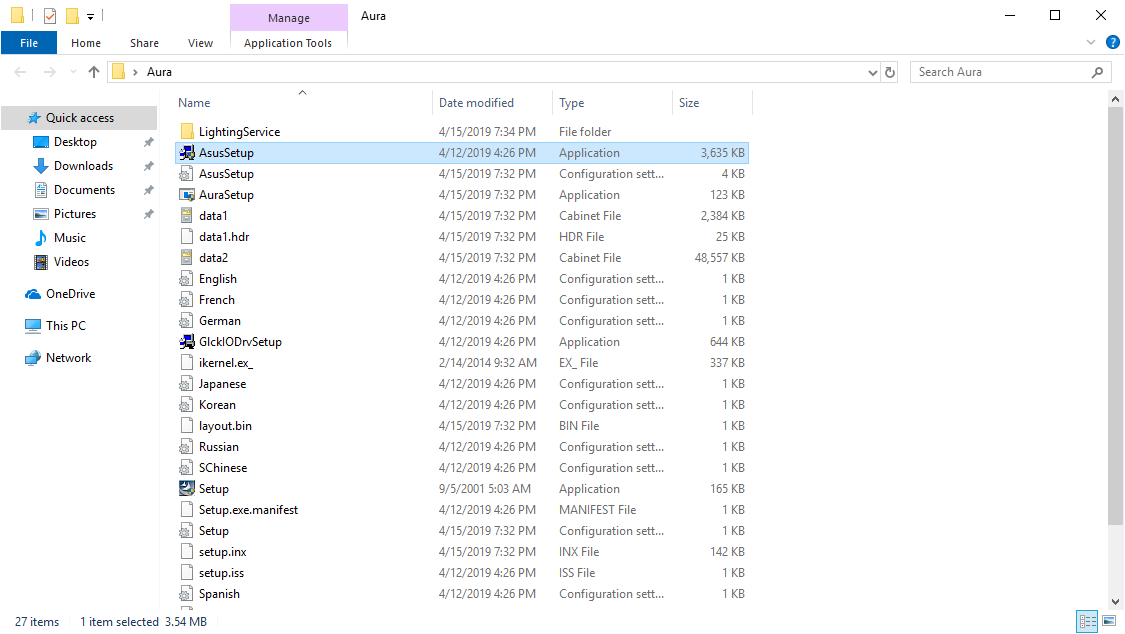Click the data2 cabinet file icon
Screen dimensions: 1125x634
[187, 258]
